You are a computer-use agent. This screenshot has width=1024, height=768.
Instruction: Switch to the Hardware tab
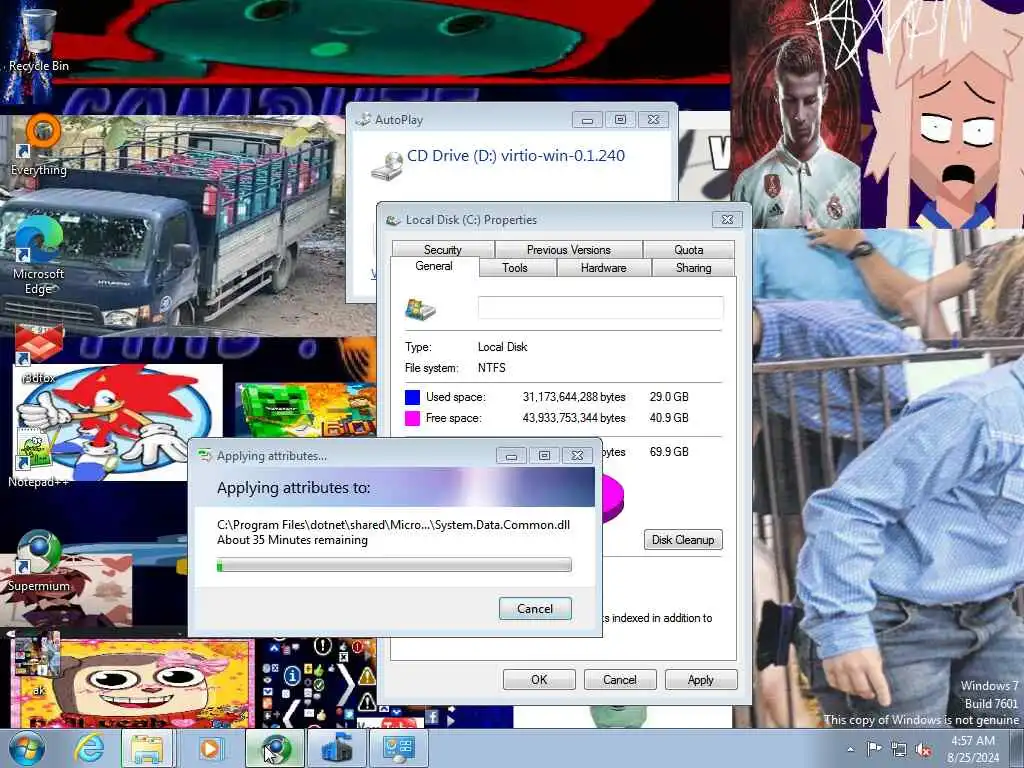603,268
